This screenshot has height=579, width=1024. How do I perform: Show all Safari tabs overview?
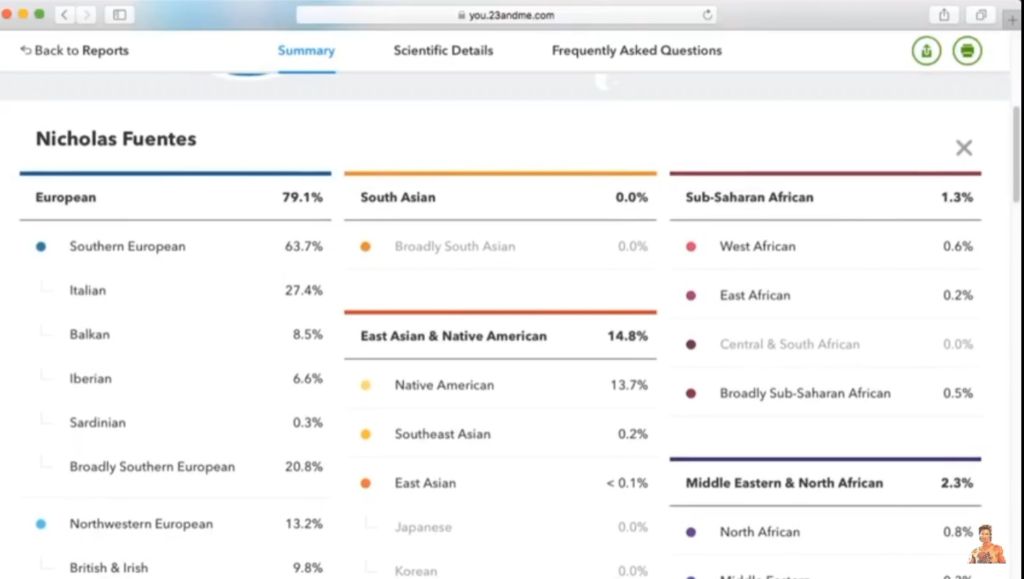tap(981, 15)
